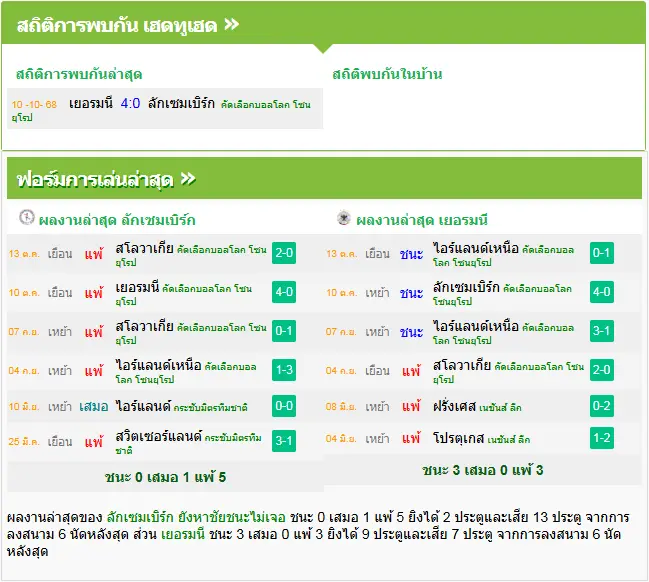Click 2-0 score in Germany's 04 ก.ย. row
Screen dimensions: 649x582
click(x=601, y=370)
